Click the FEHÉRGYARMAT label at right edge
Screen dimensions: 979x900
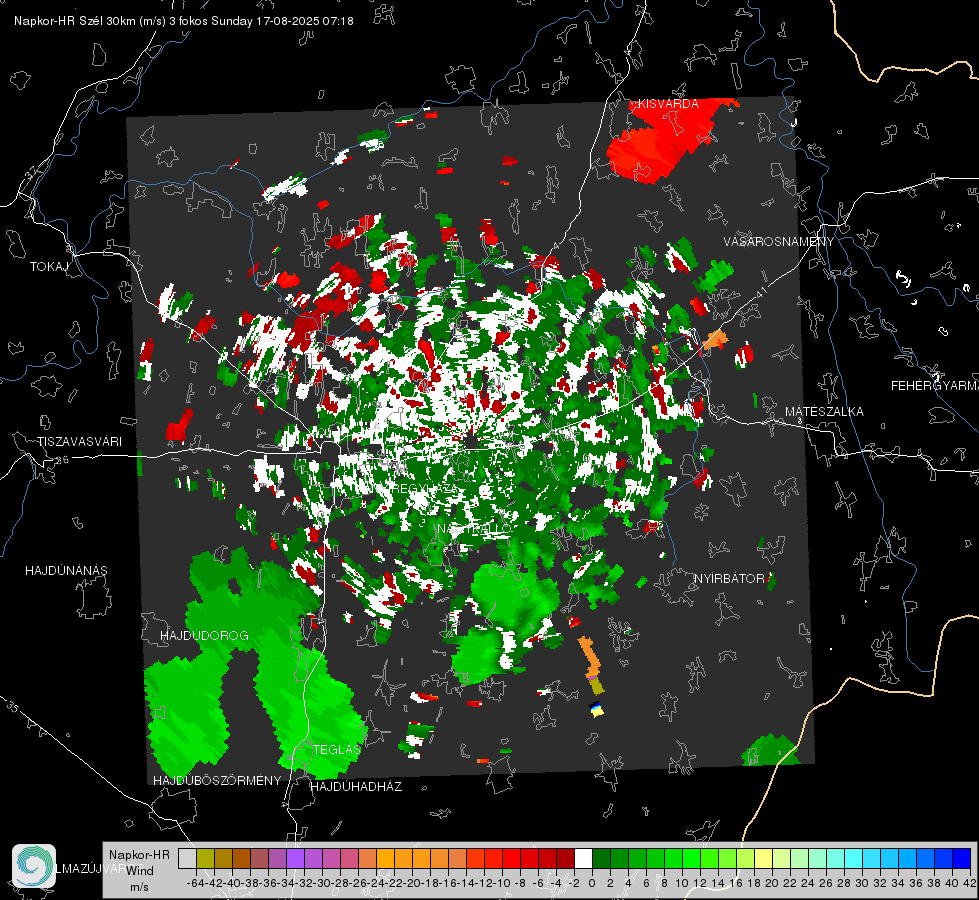click(934, 386)
